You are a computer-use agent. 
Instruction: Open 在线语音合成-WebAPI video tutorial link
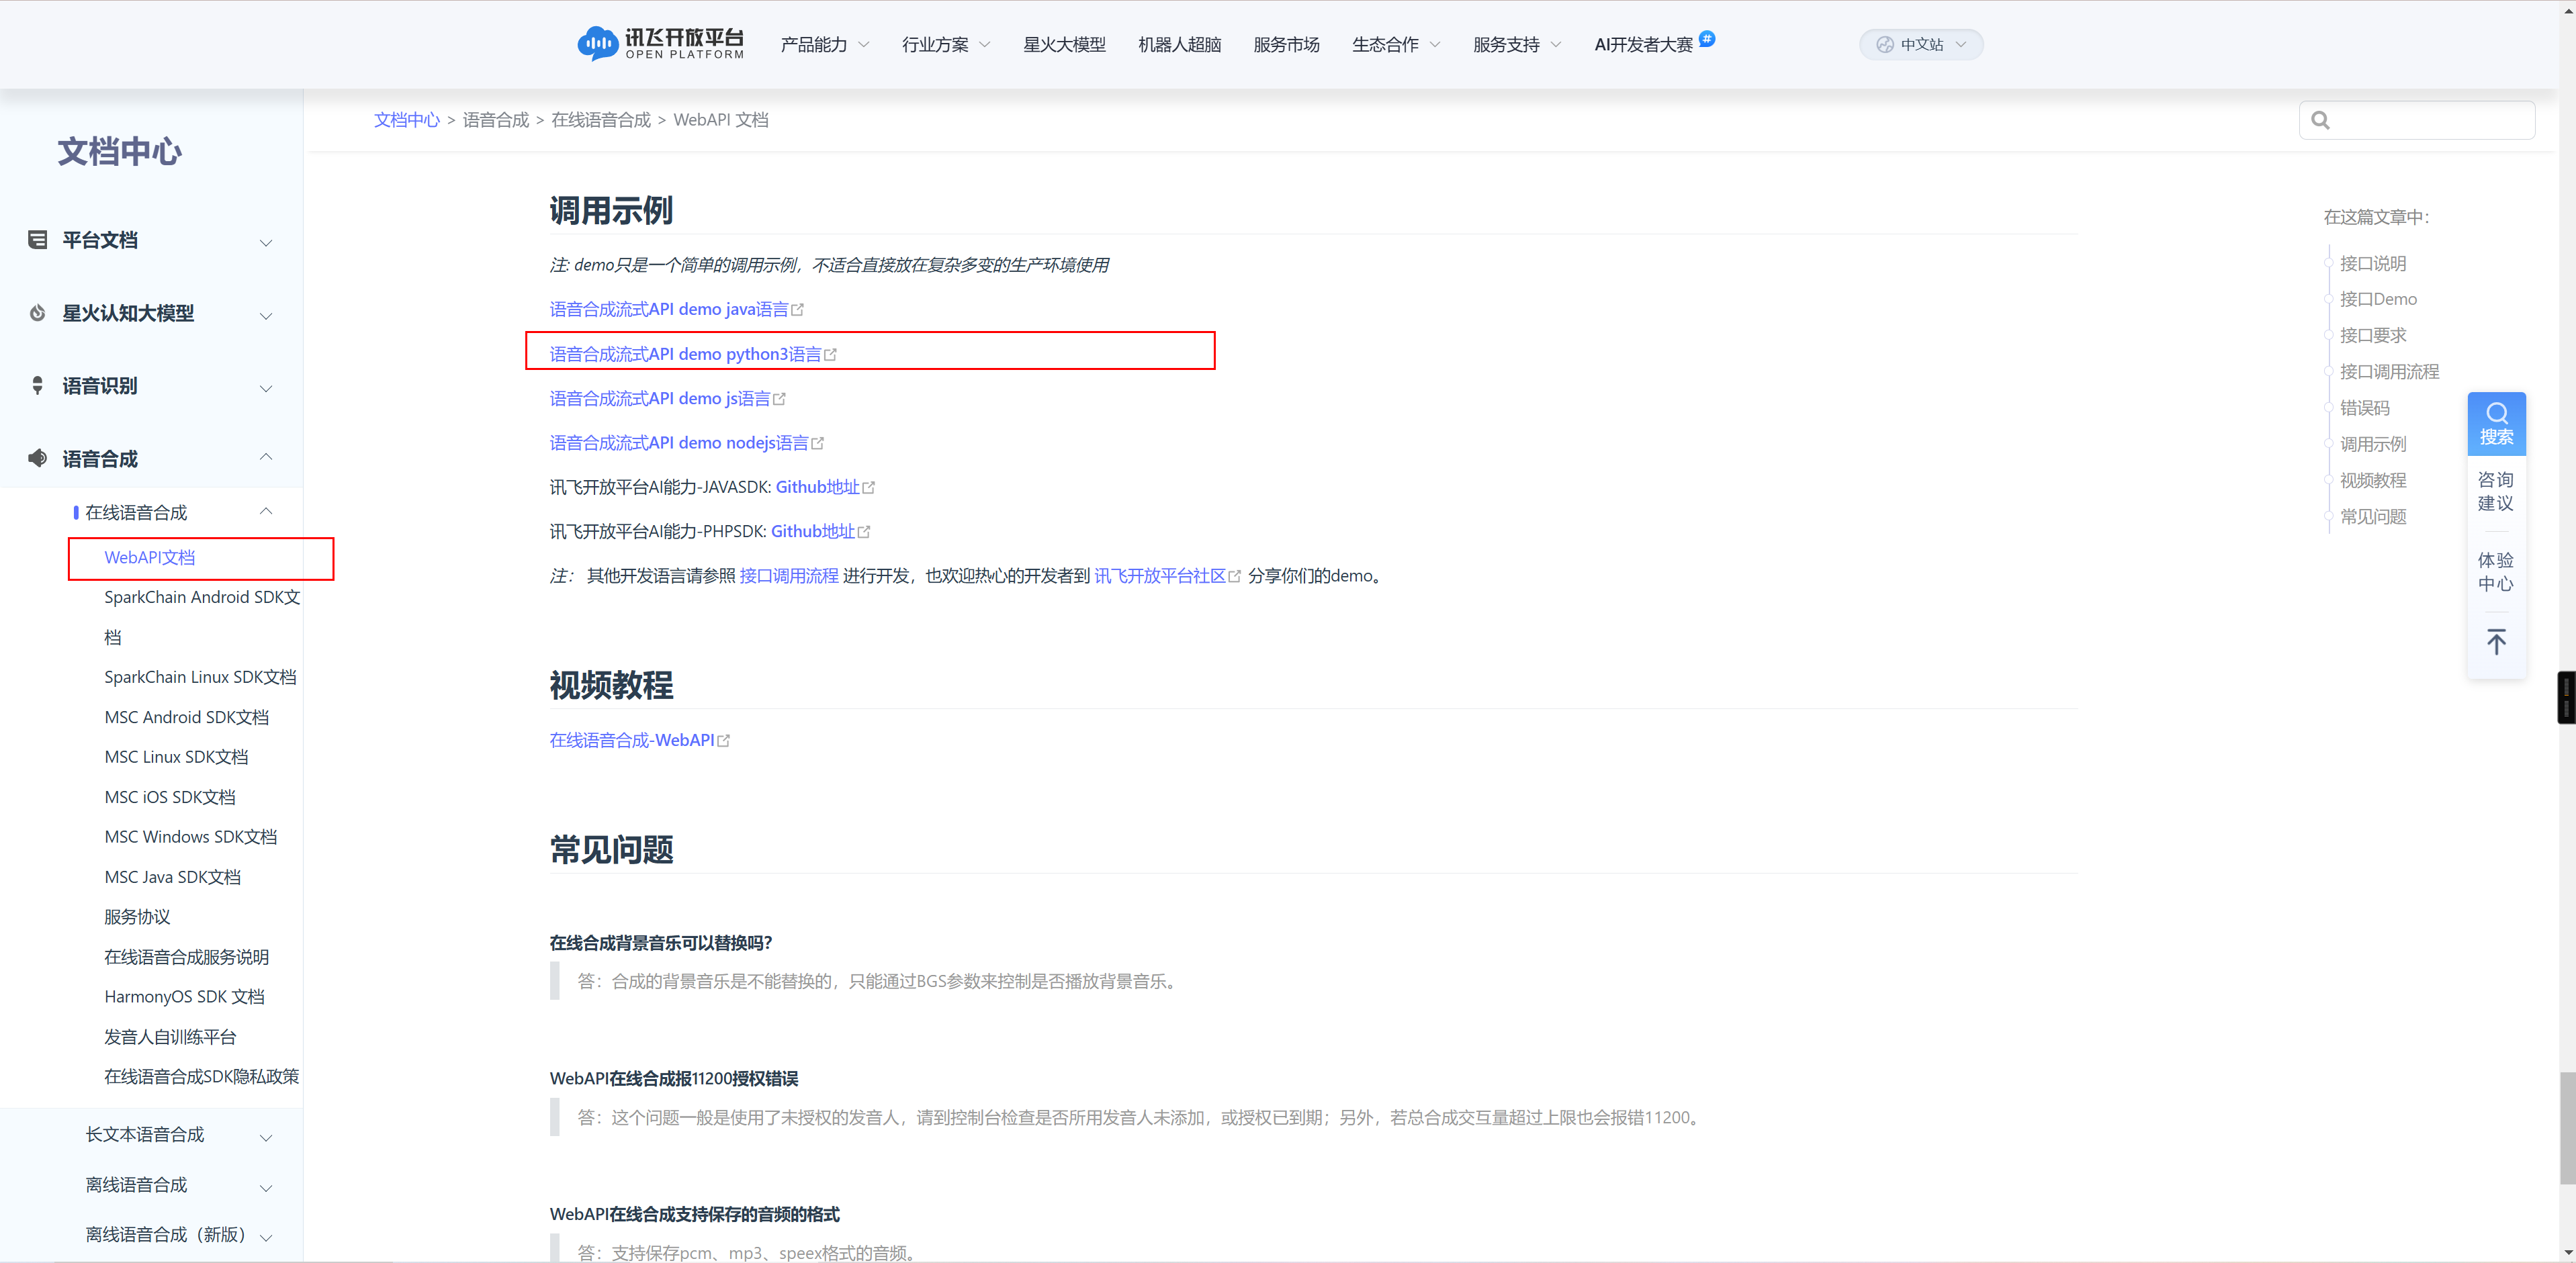[x=632, y=740]
